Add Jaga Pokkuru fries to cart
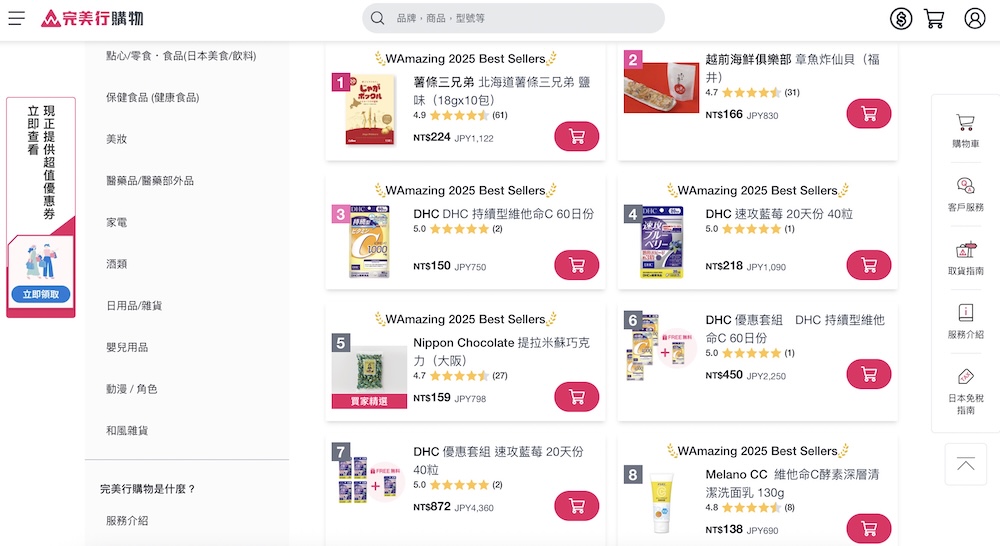Image resolution: width=1000 pixels, height=546 pixels. click(x=576, y=137)
